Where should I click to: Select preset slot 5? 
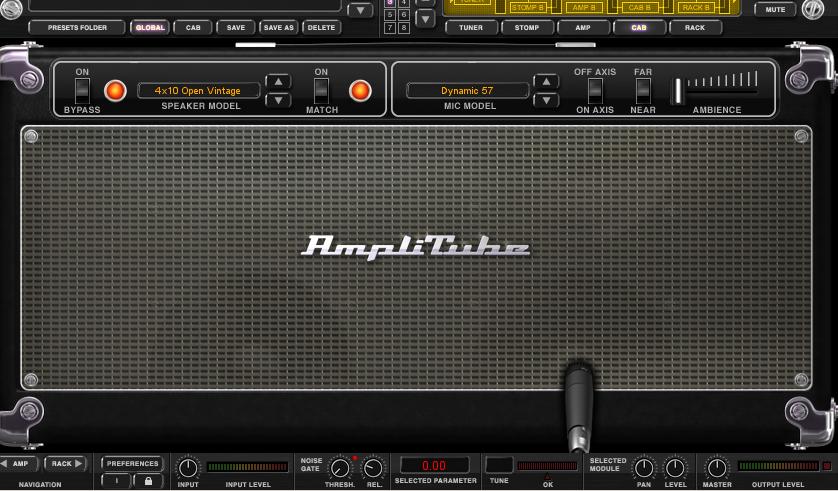390,14
